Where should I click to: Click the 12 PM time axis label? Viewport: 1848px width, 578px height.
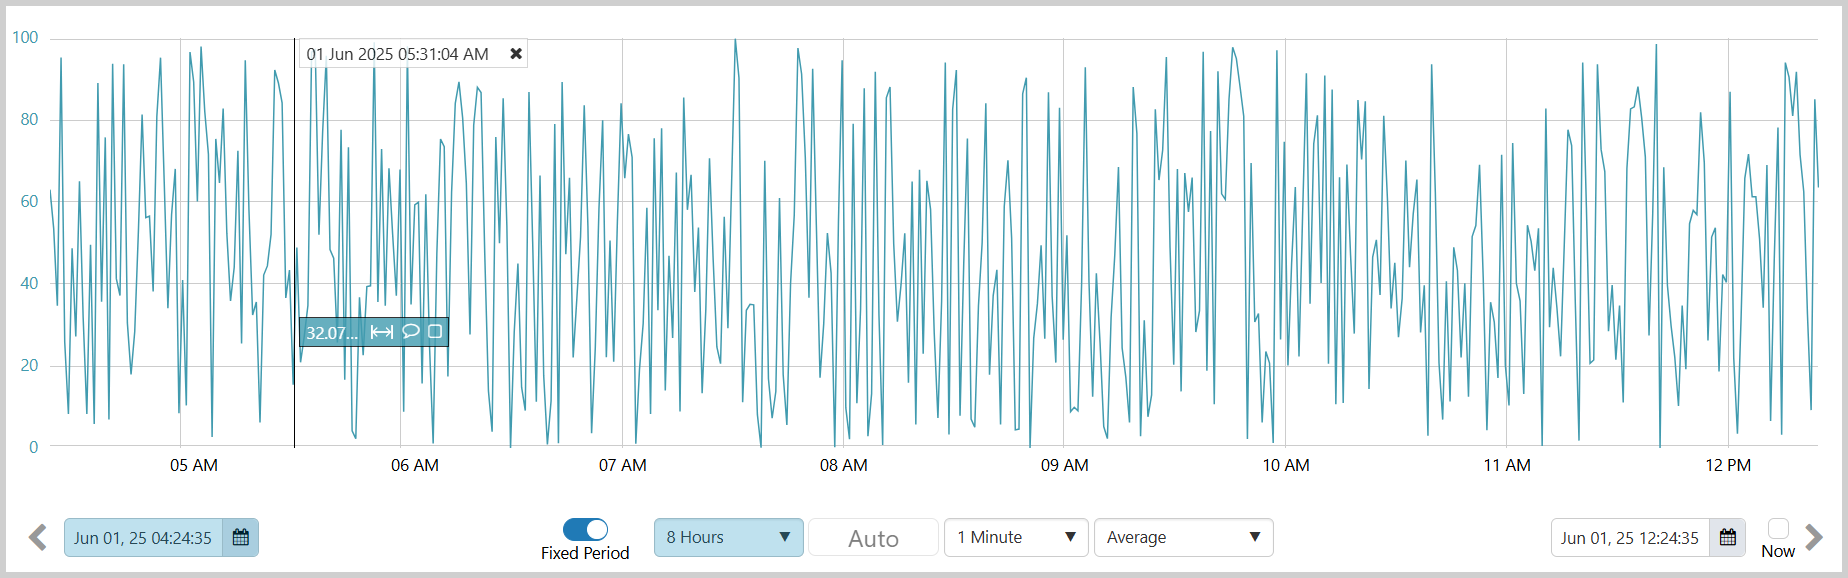coord(1727,466)
